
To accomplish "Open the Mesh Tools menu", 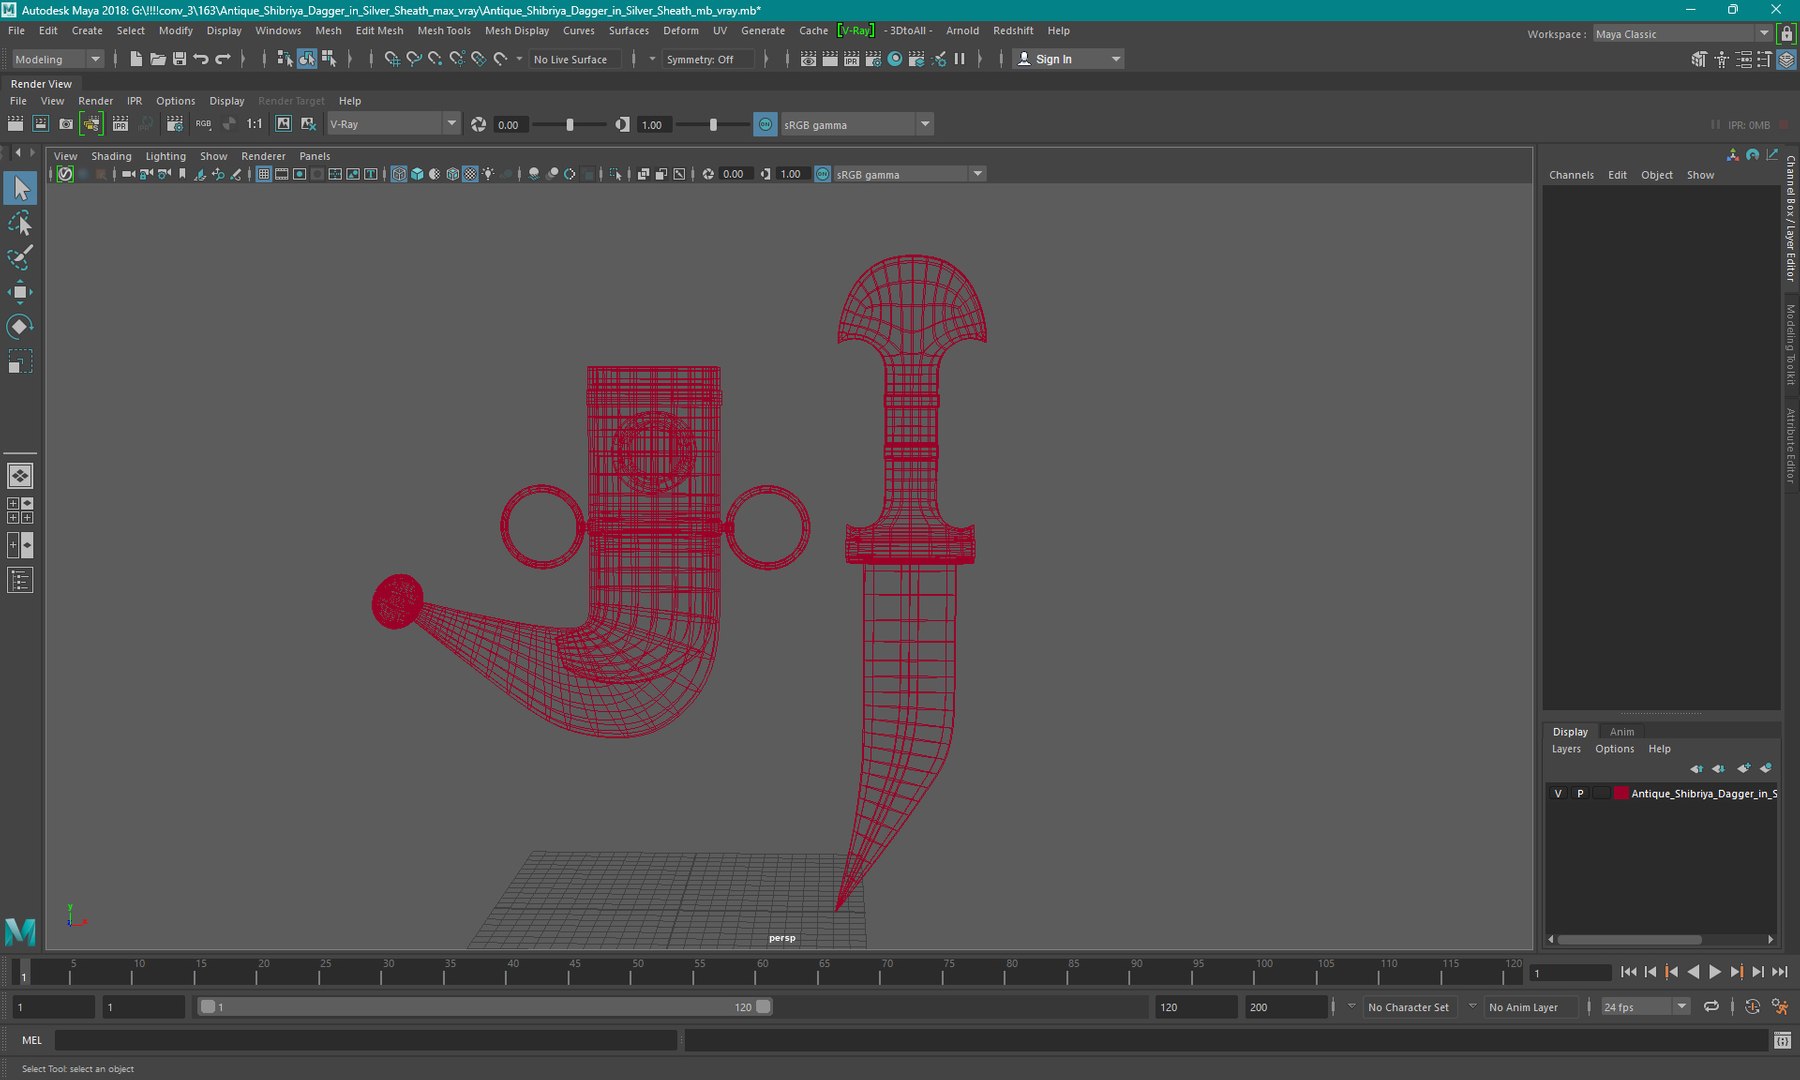I will [443, 31].
